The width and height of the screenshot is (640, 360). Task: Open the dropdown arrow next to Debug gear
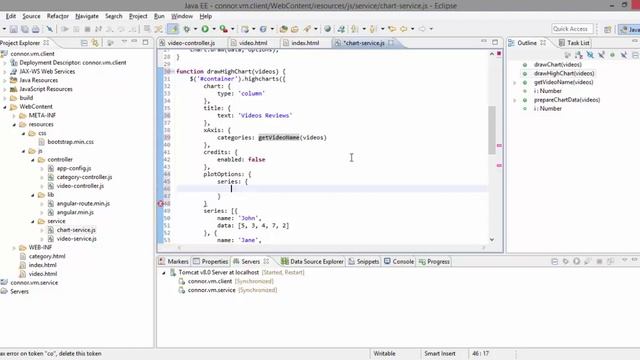click(x=195, y=29)
